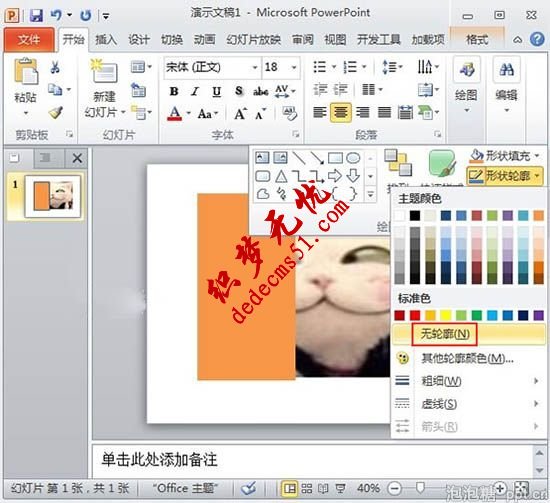Apply strikethrough abc formatting
Screen dimensions: 550x503
(261, 91)
